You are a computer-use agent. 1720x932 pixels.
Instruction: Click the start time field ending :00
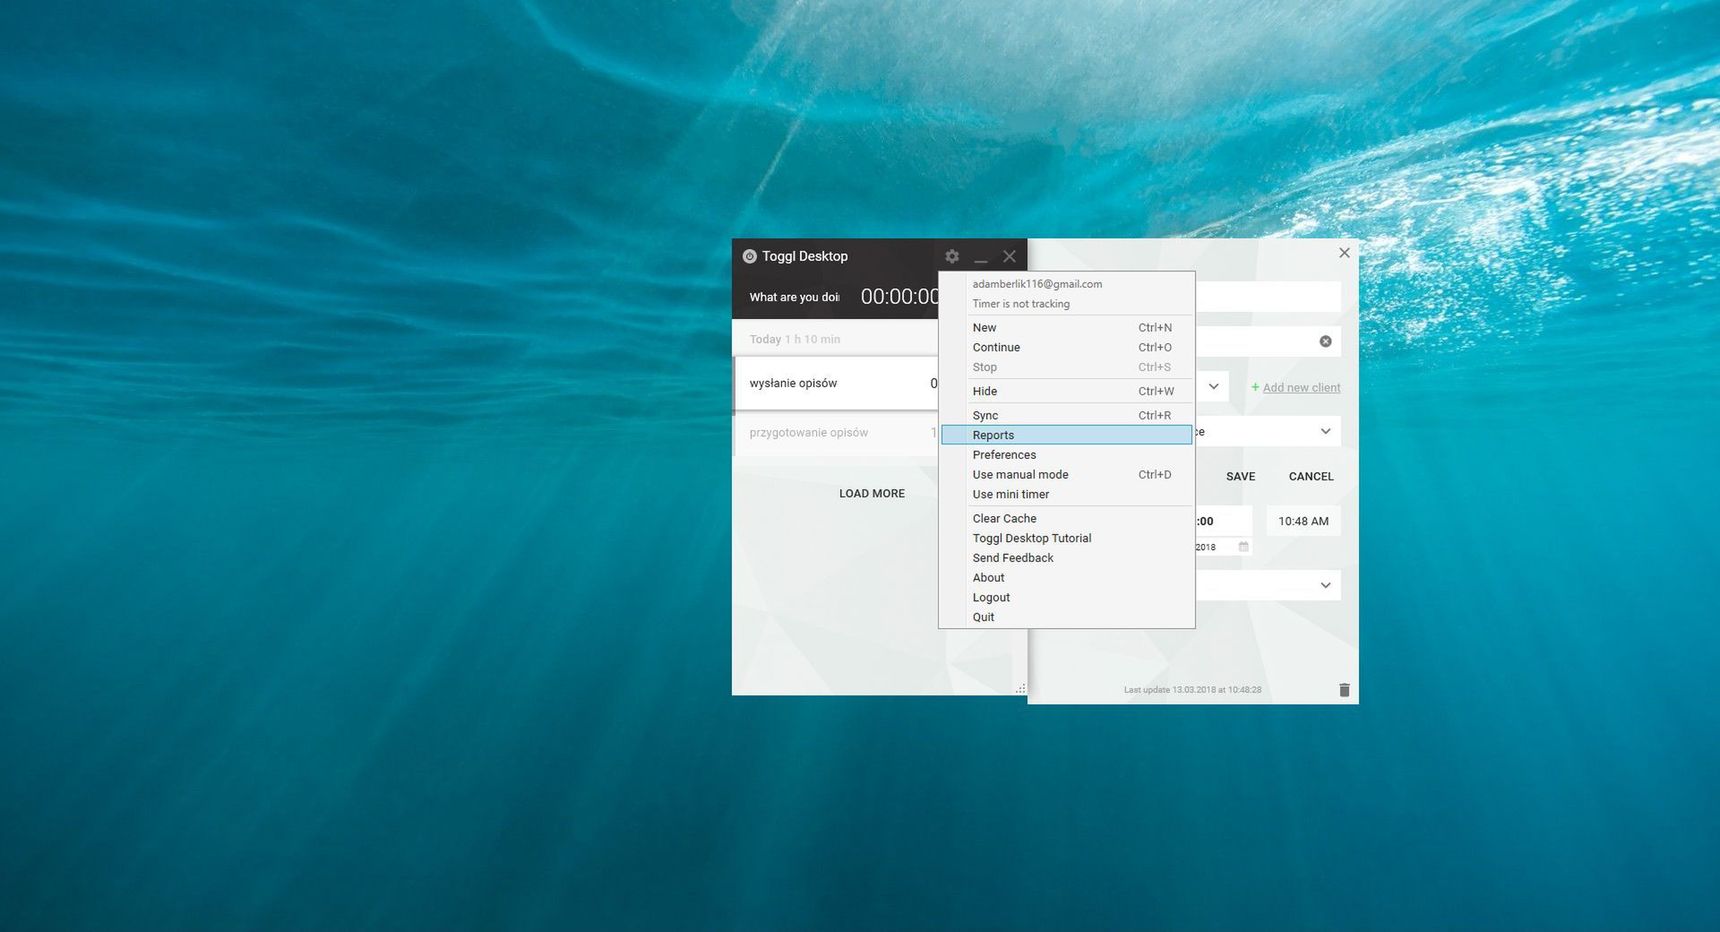(x=1224, y=521)
